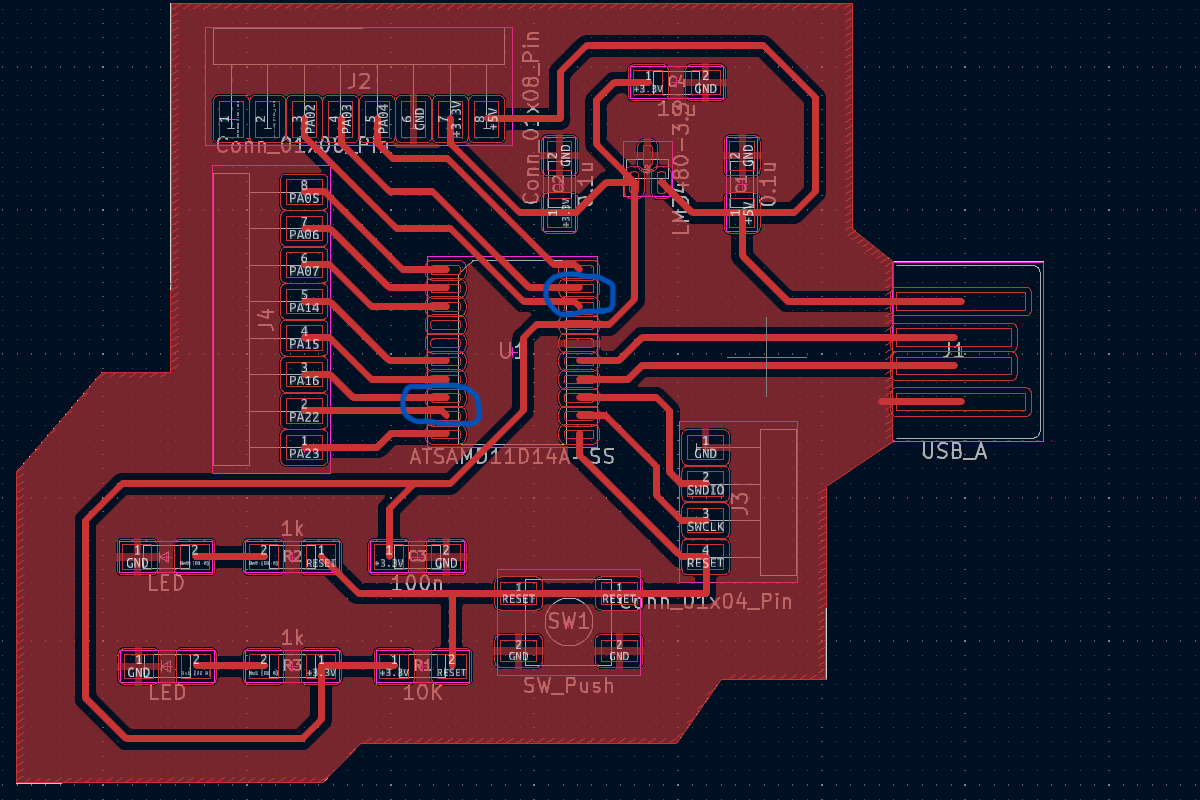This screenshot has width=1200, height=800.
Task: Select R1 pad 2 RESET
Action: [x=451, y=666]
